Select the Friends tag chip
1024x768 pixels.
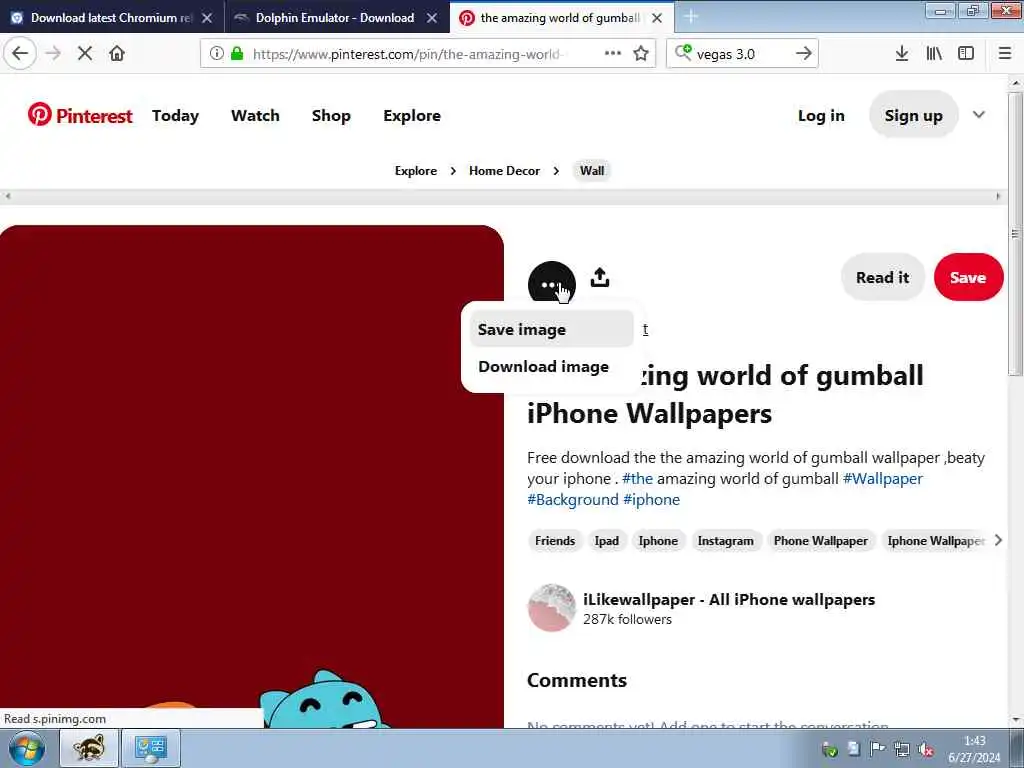[554, 541]
